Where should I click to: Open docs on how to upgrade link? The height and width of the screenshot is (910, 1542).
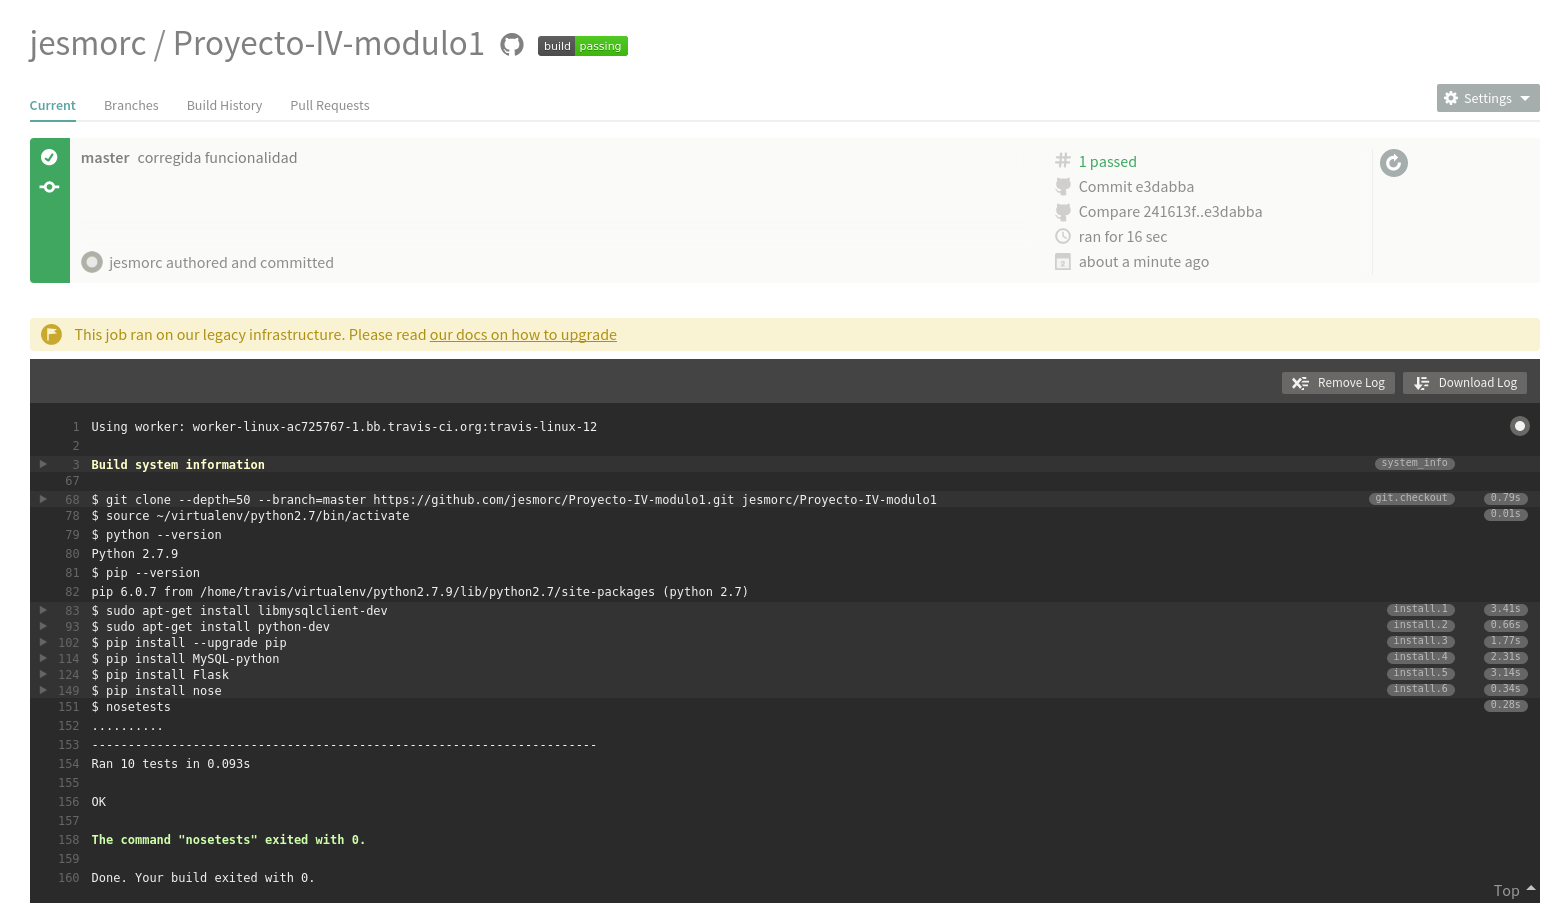(x=523, y=335)
